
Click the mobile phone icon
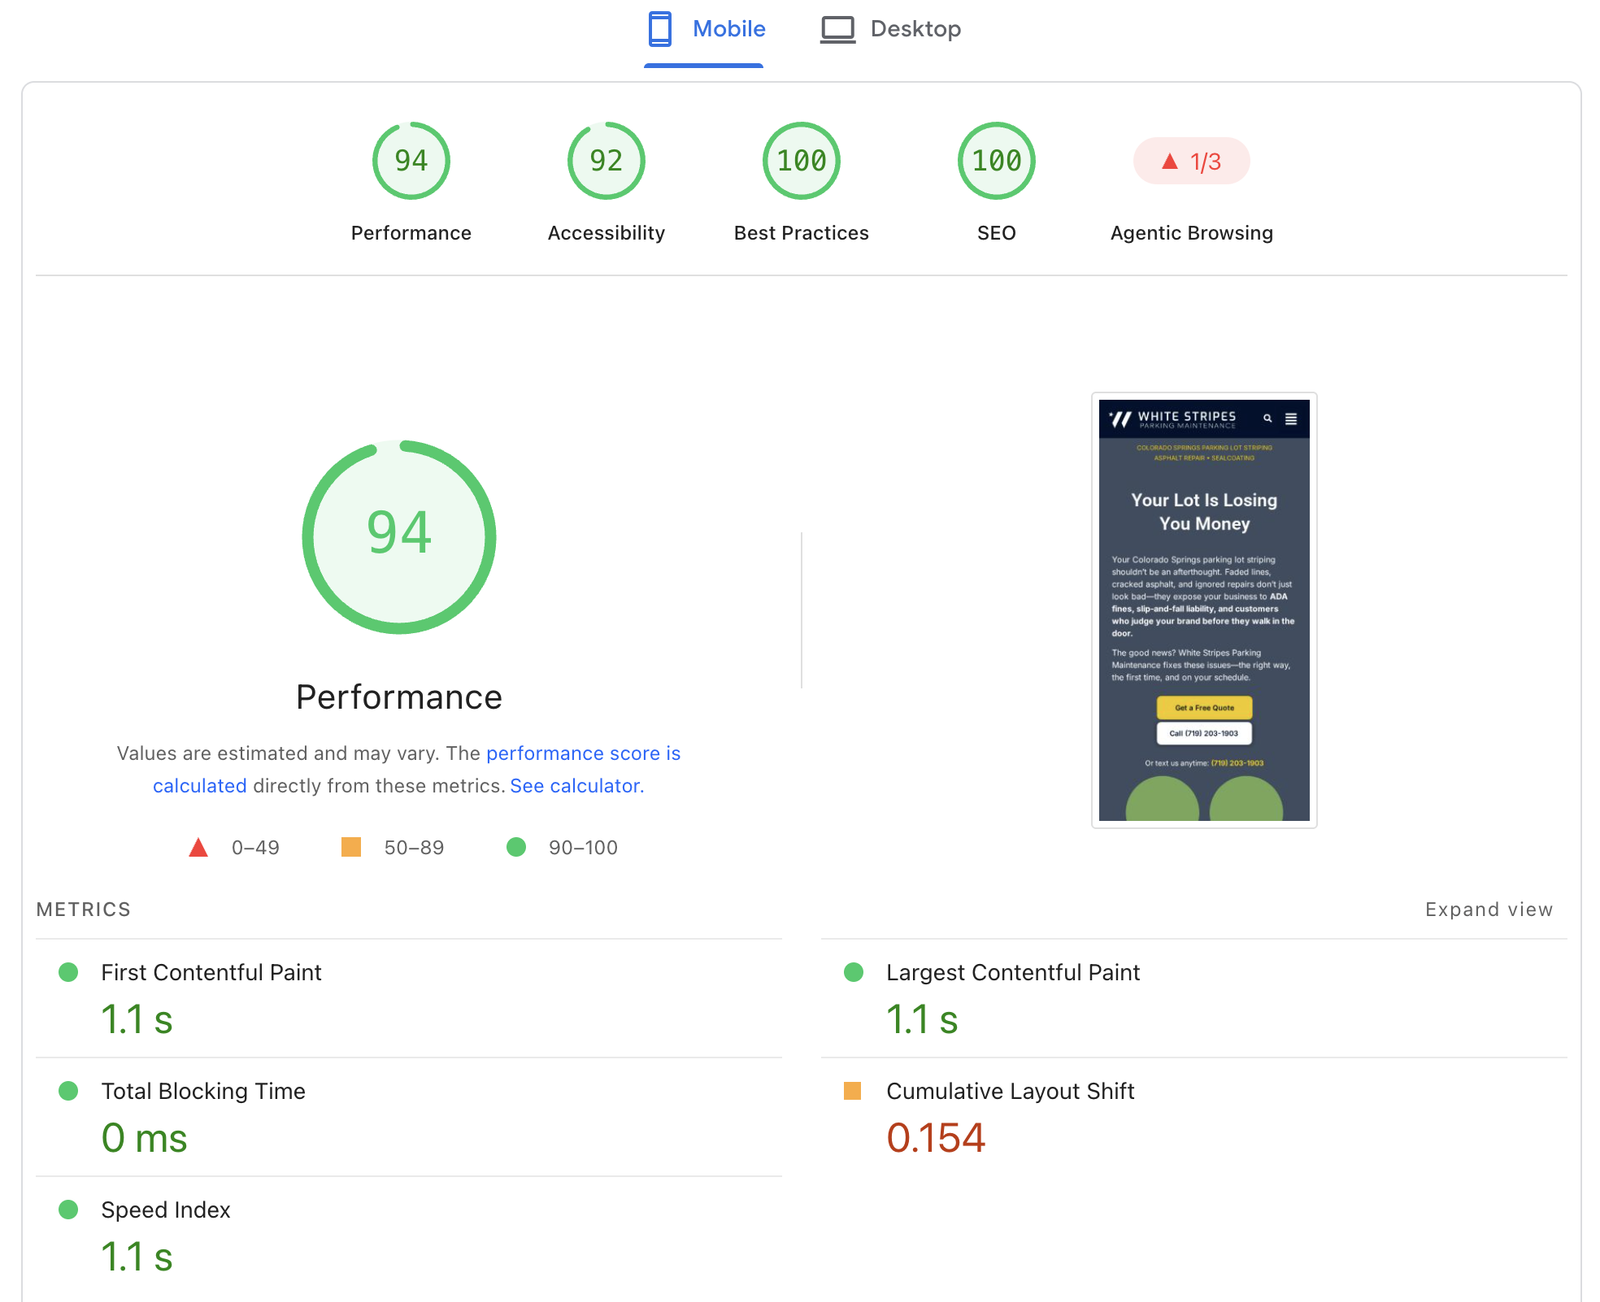coord(660,29)
